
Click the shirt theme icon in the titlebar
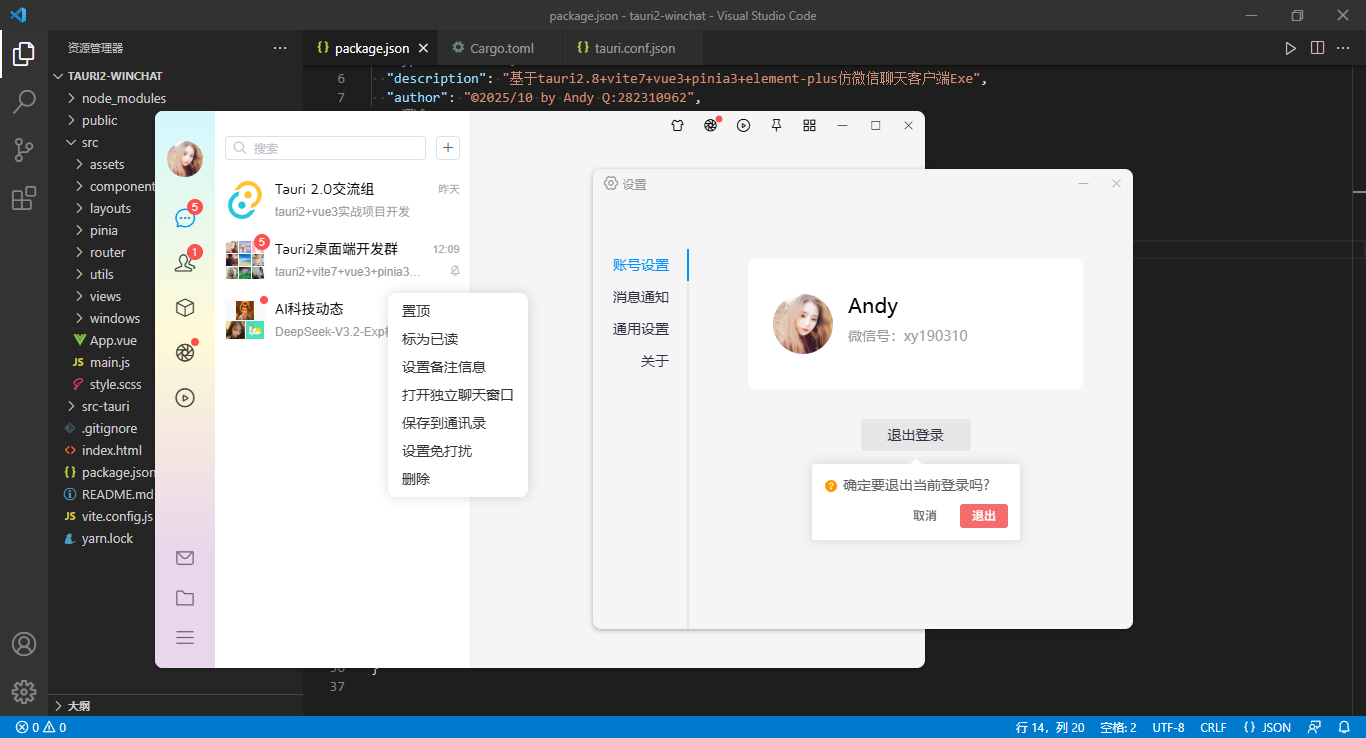coord(677,125)
